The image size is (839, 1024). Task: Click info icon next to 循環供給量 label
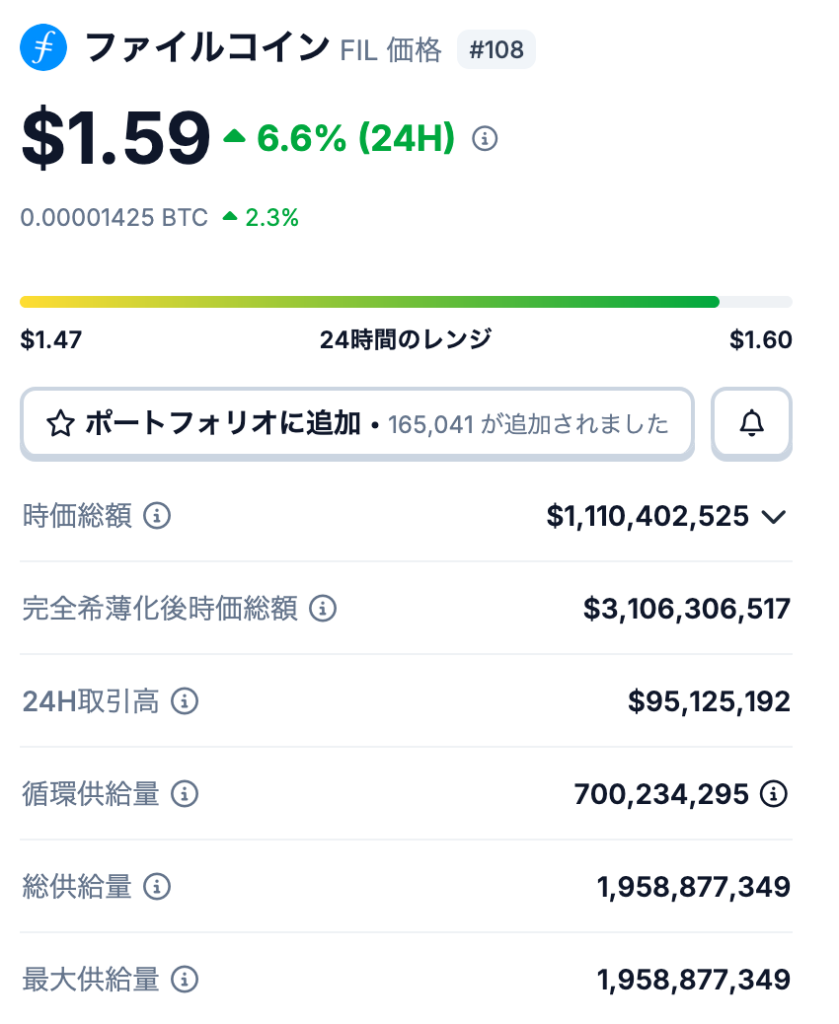coord(184,794)
